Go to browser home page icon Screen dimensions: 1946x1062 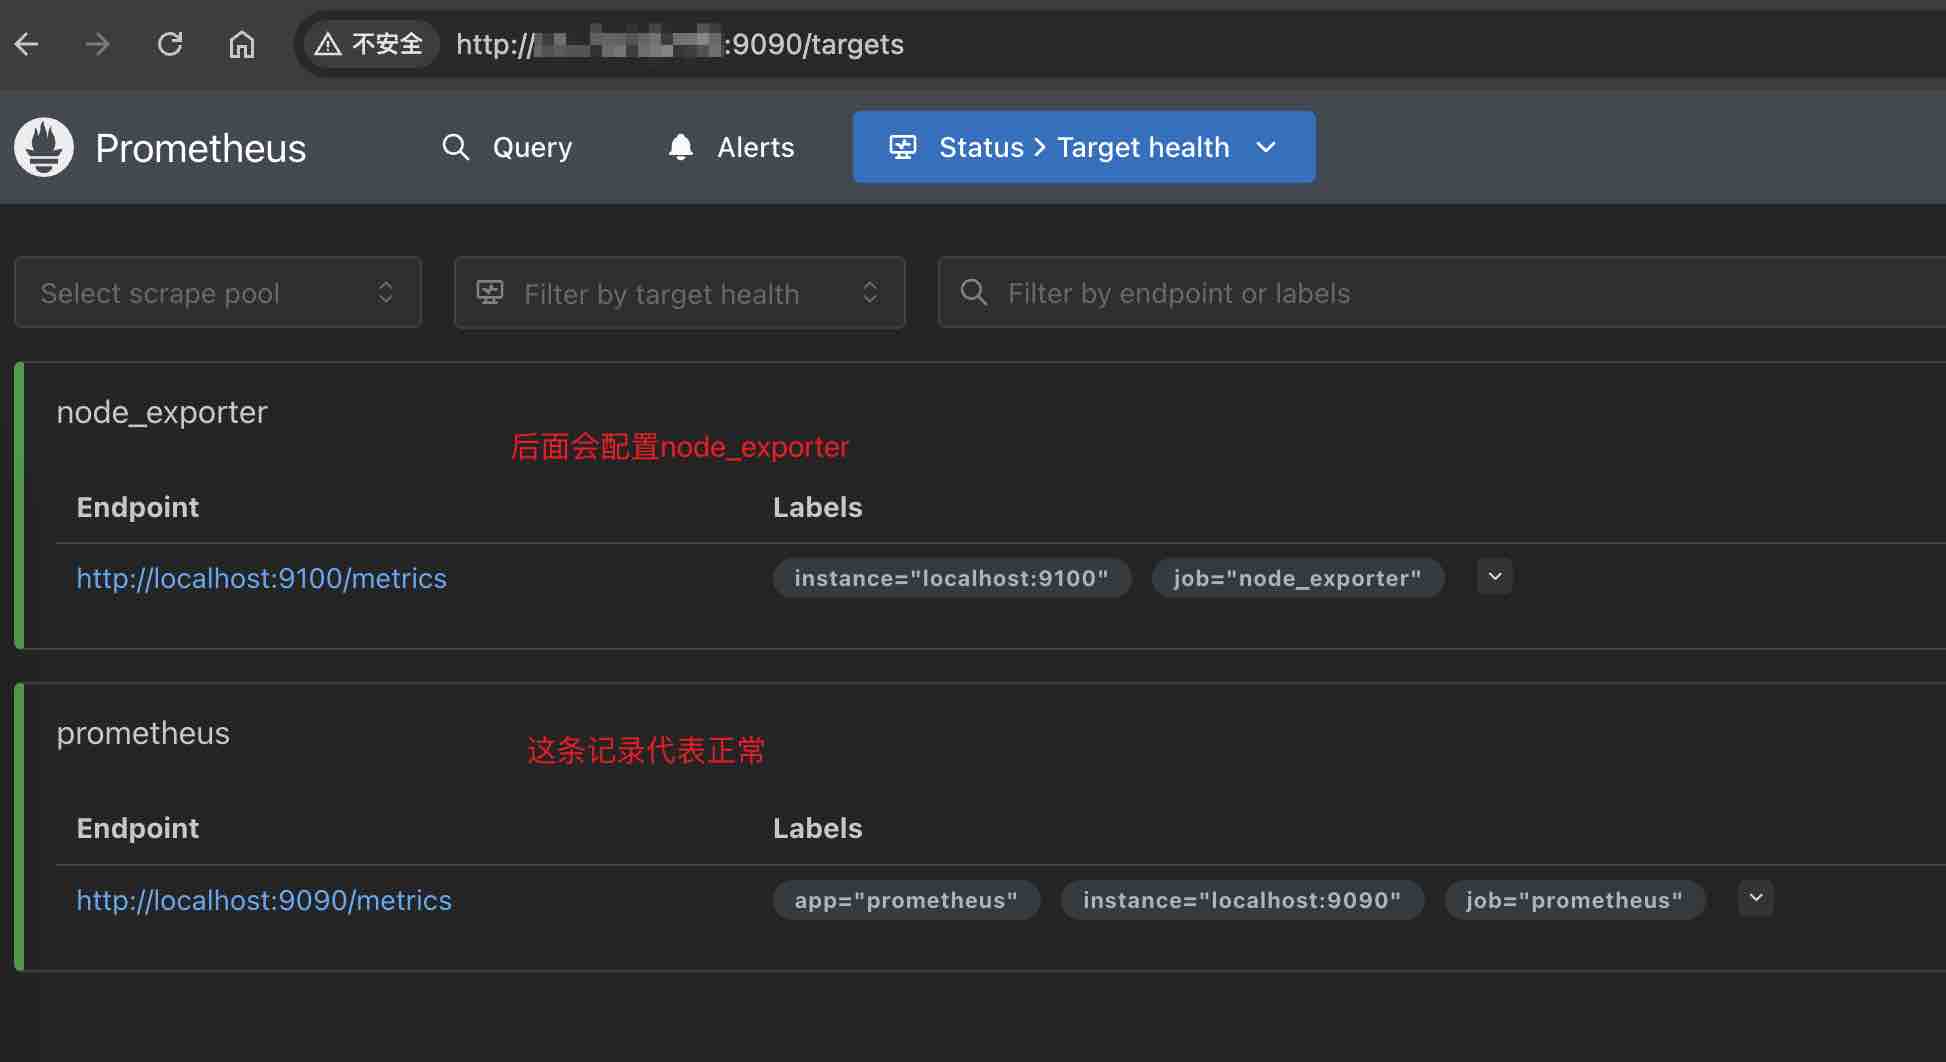point(242,44)
